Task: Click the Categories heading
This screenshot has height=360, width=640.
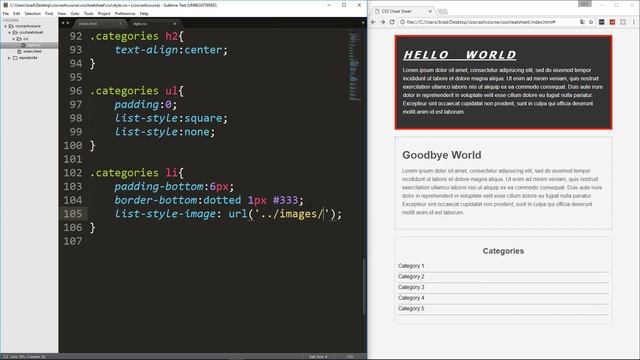Action: point(503,251)
